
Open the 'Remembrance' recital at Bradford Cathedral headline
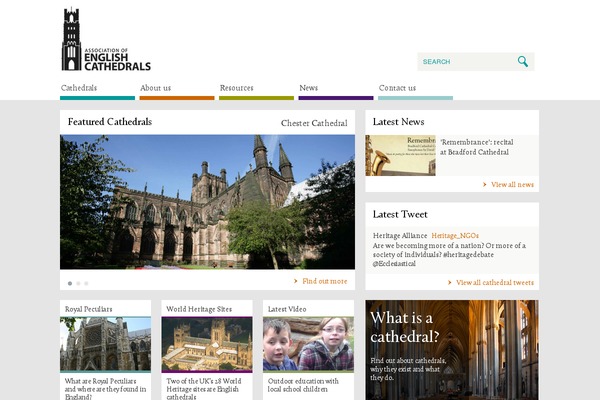click(476, 147)
